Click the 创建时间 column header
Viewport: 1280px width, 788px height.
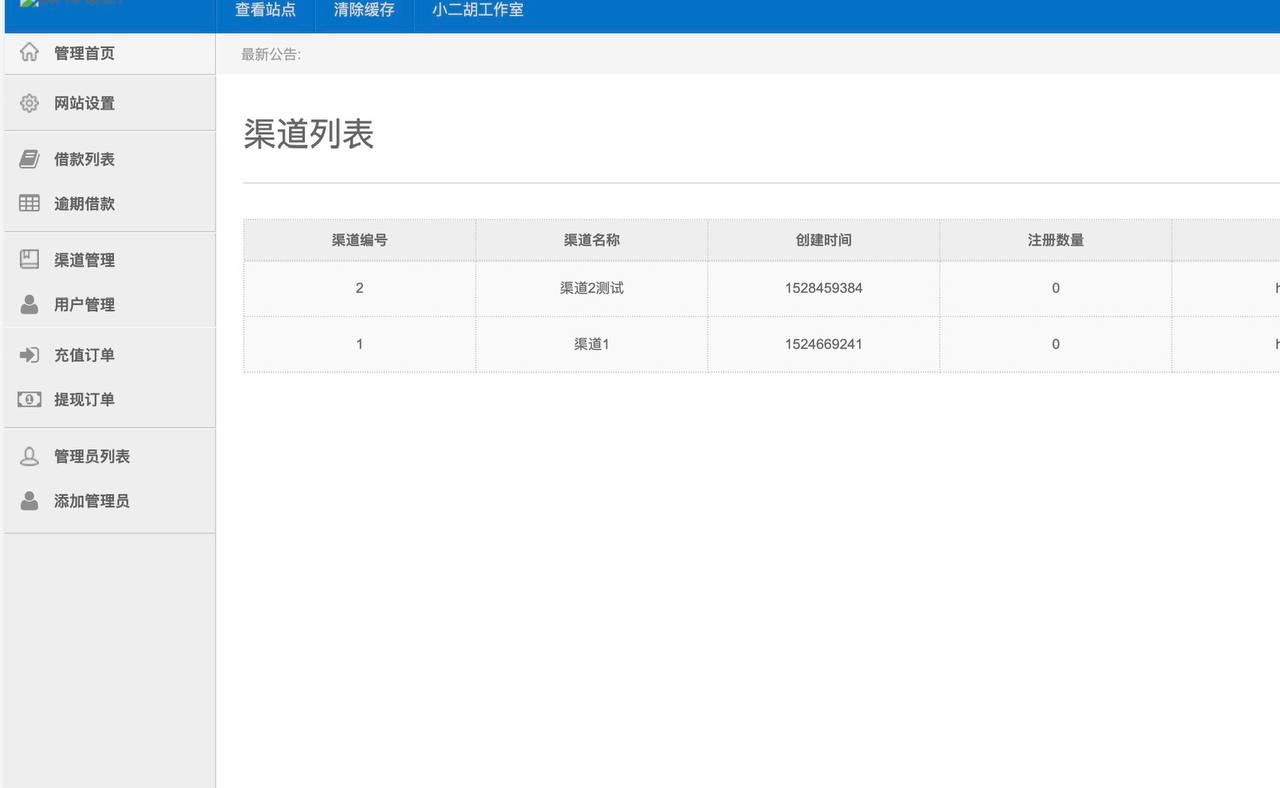[x=823, y=240]
